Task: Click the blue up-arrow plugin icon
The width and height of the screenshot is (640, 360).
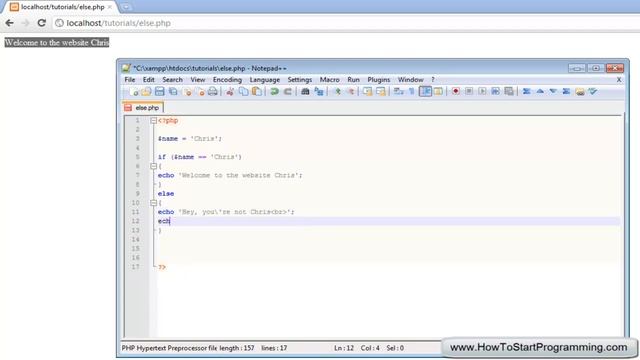Action: [540, 92]
